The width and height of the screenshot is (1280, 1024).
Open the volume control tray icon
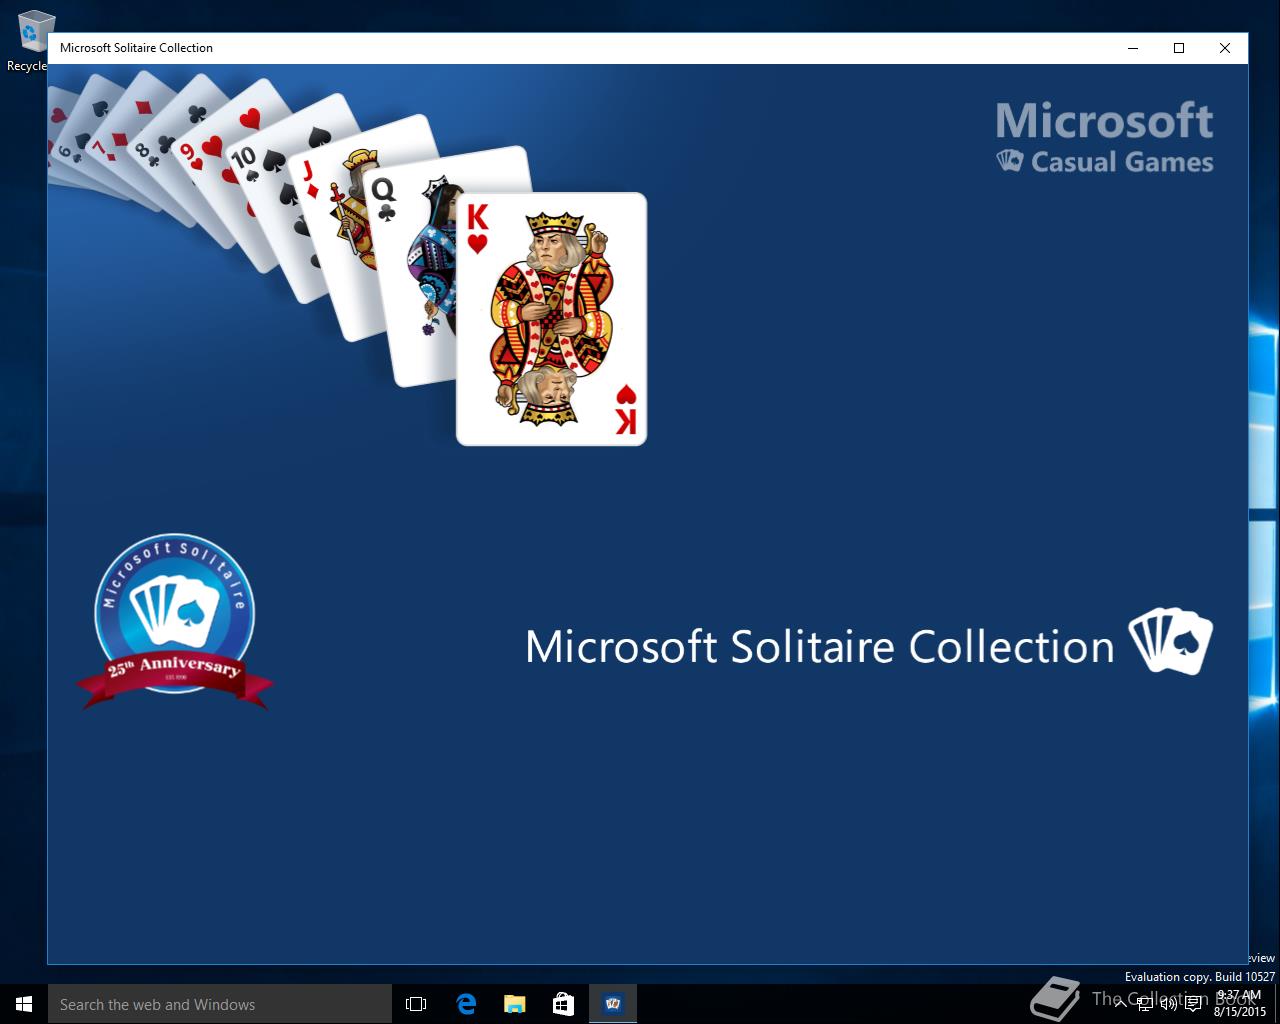click(x=1169, y=1004)
